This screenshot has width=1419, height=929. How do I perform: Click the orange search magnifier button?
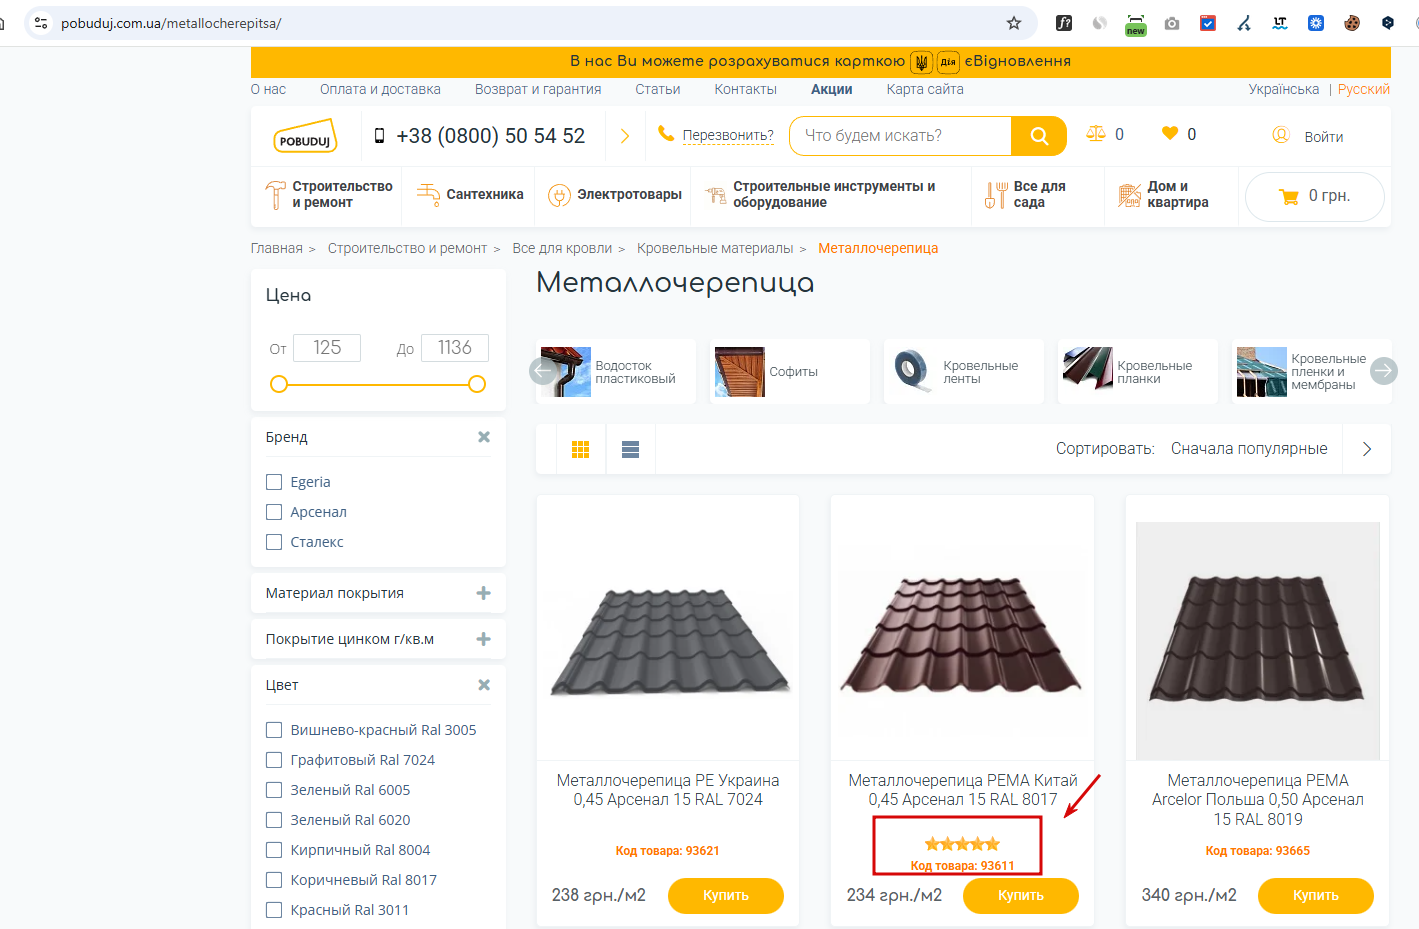click(x=1039, y=136)
